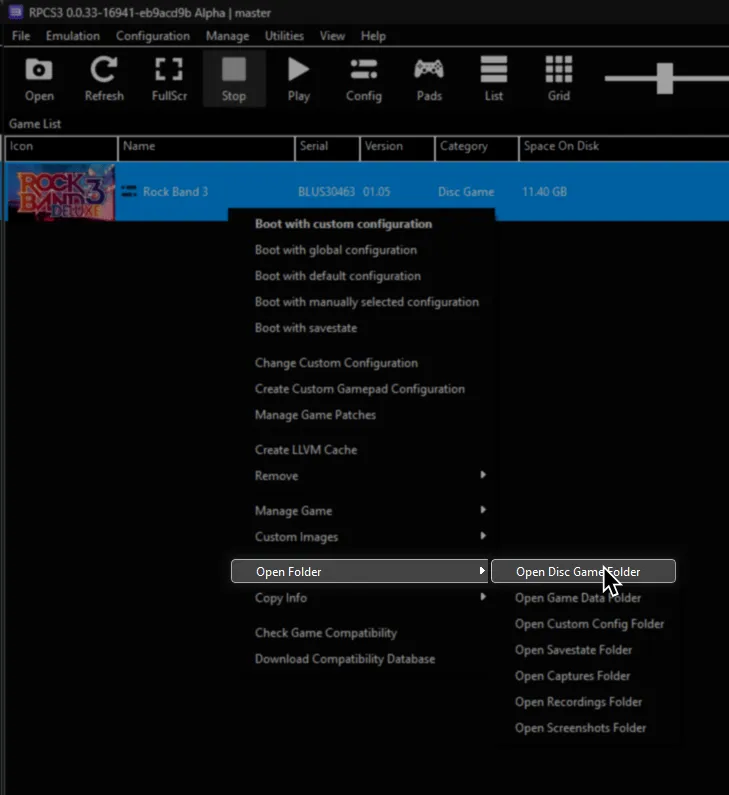This screenshot has width=729, height=795.
Task: Open the Configuration menu
Action: (153, 36)
